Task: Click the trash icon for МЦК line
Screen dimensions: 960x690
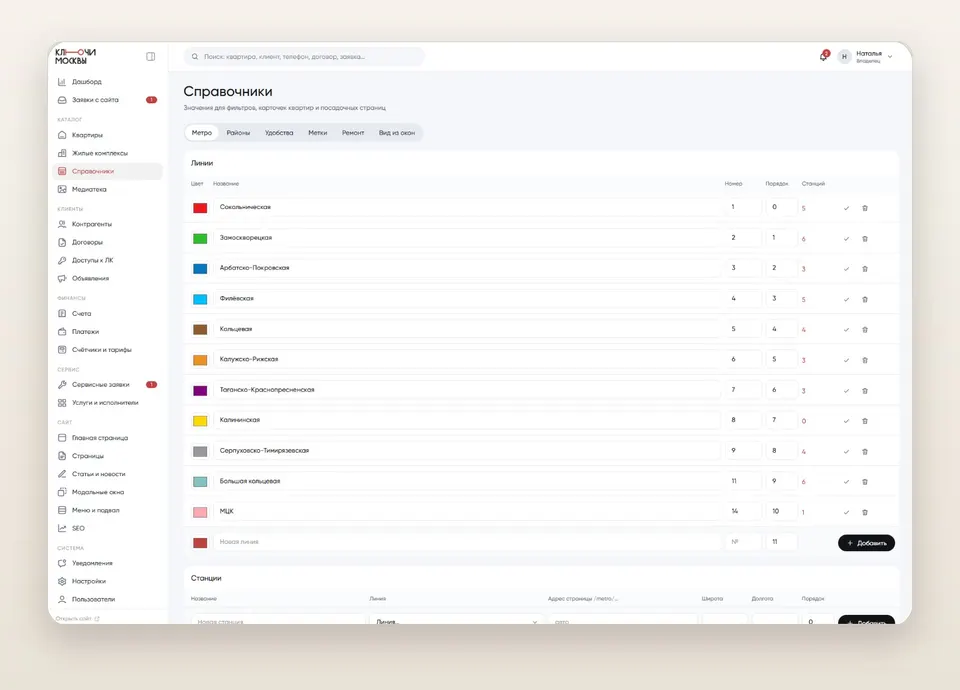Action: point(865,512)
